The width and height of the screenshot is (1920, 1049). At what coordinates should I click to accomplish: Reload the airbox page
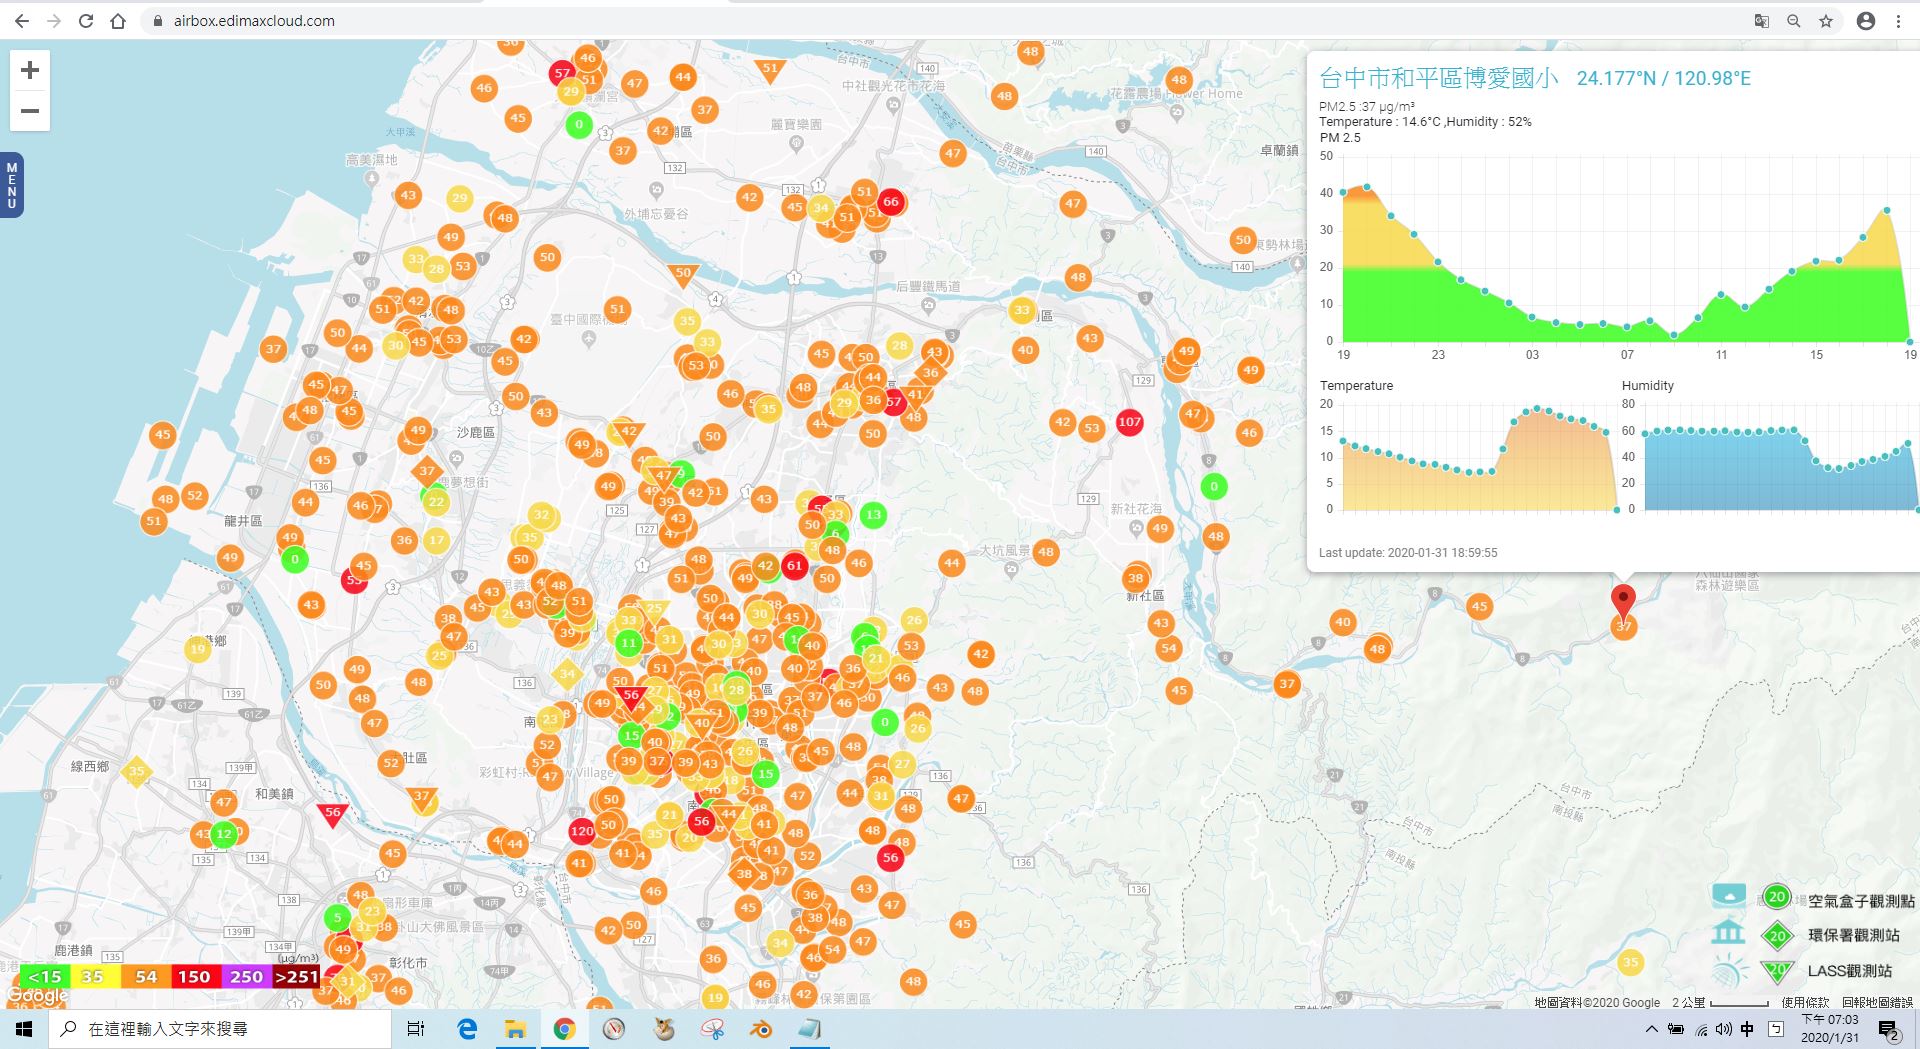click(x=86, y=21)
